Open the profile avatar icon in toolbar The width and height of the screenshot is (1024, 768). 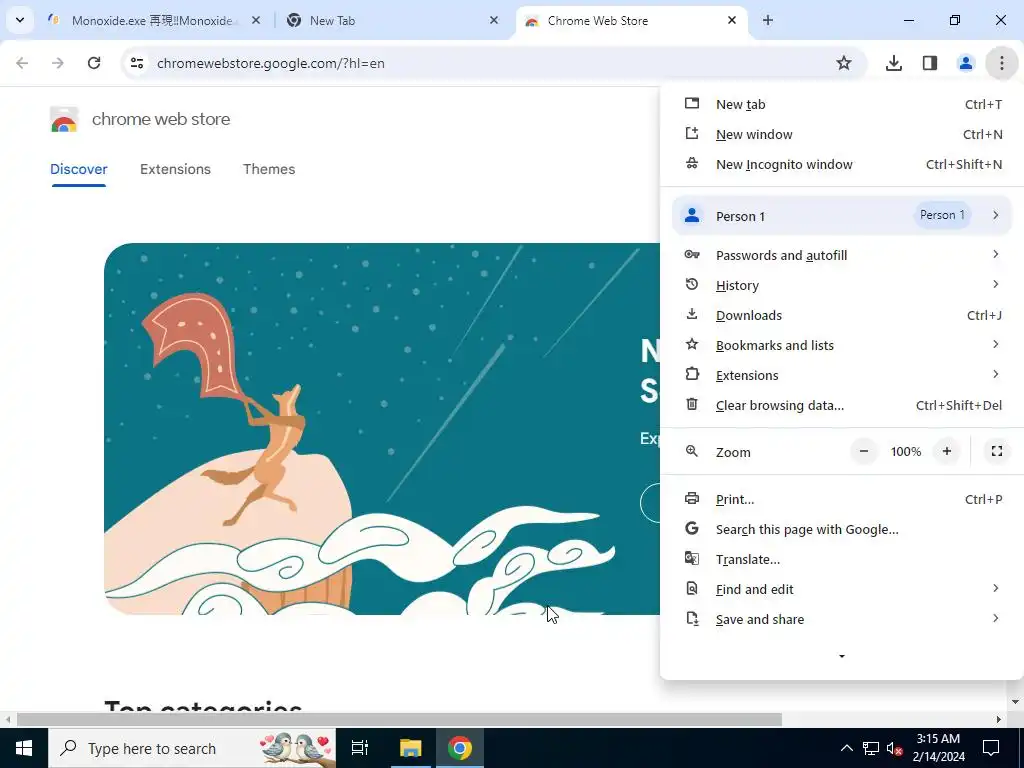pos(966,63)
